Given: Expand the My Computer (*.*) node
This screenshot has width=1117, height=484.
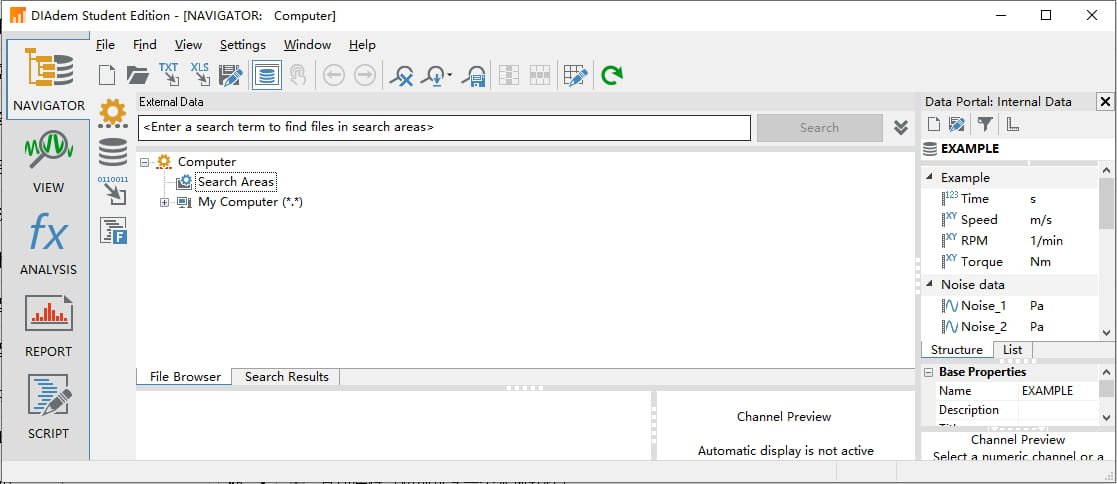Looking at the screenshot, I should pyautogui.click(x=165, y=202).
